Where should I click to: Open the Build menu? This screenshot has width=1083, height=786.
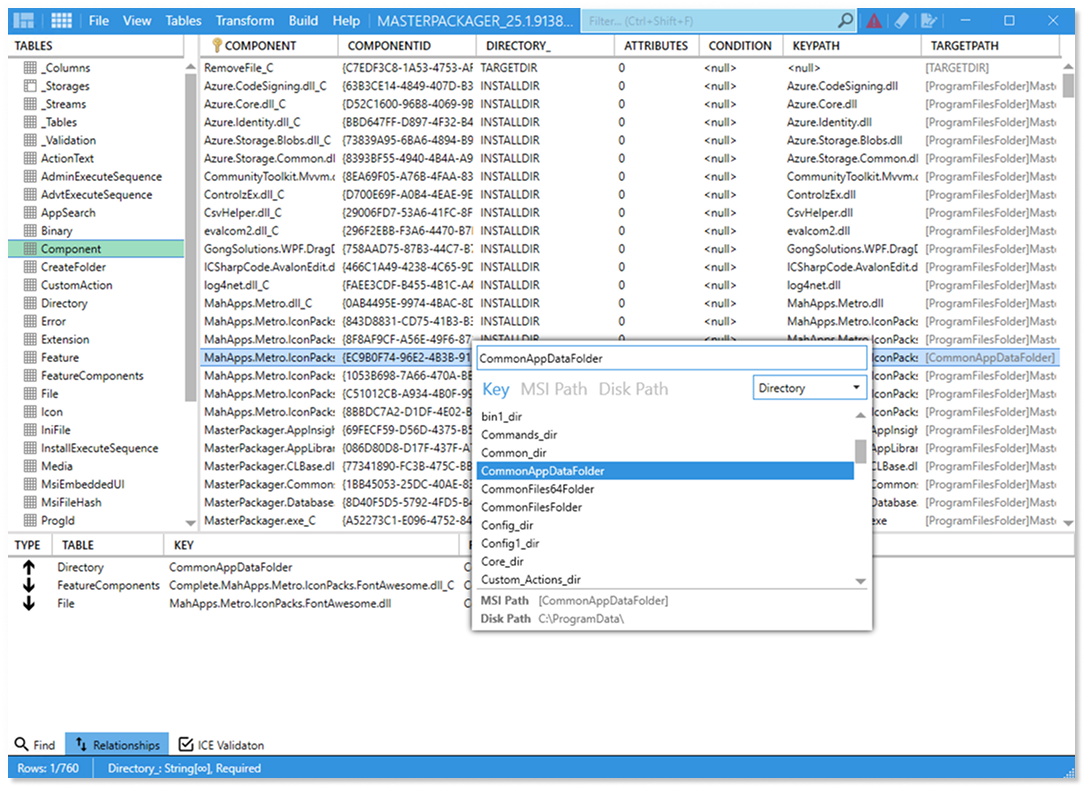303,20
